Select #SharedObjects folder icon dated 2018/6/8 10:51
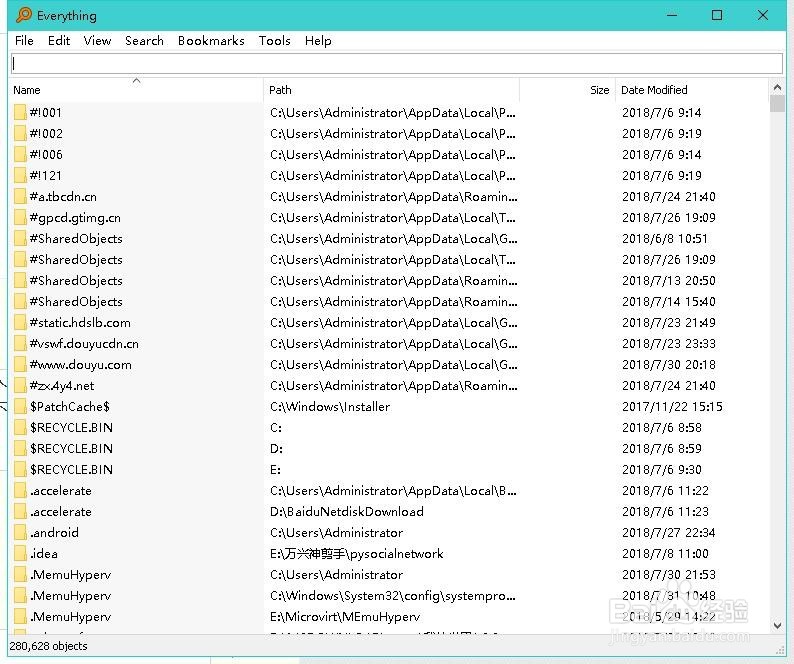Image resolution: width=794 pixels, height=664 pixels. tap(20, 239)
